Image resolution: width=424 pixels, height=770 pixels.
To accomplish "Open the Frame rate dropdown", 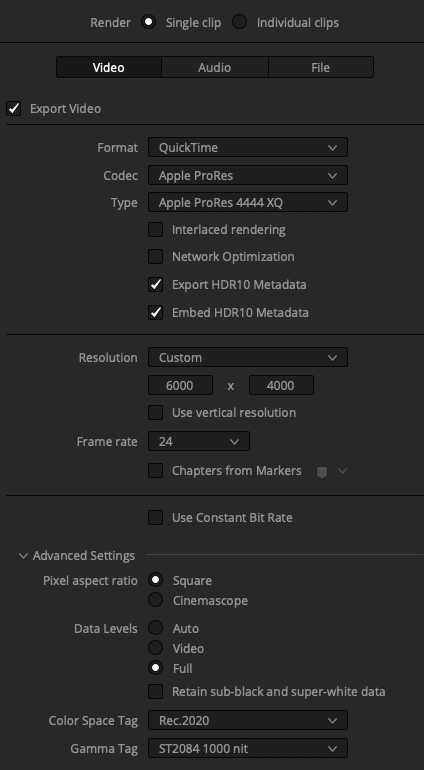I will coord(199,441).
